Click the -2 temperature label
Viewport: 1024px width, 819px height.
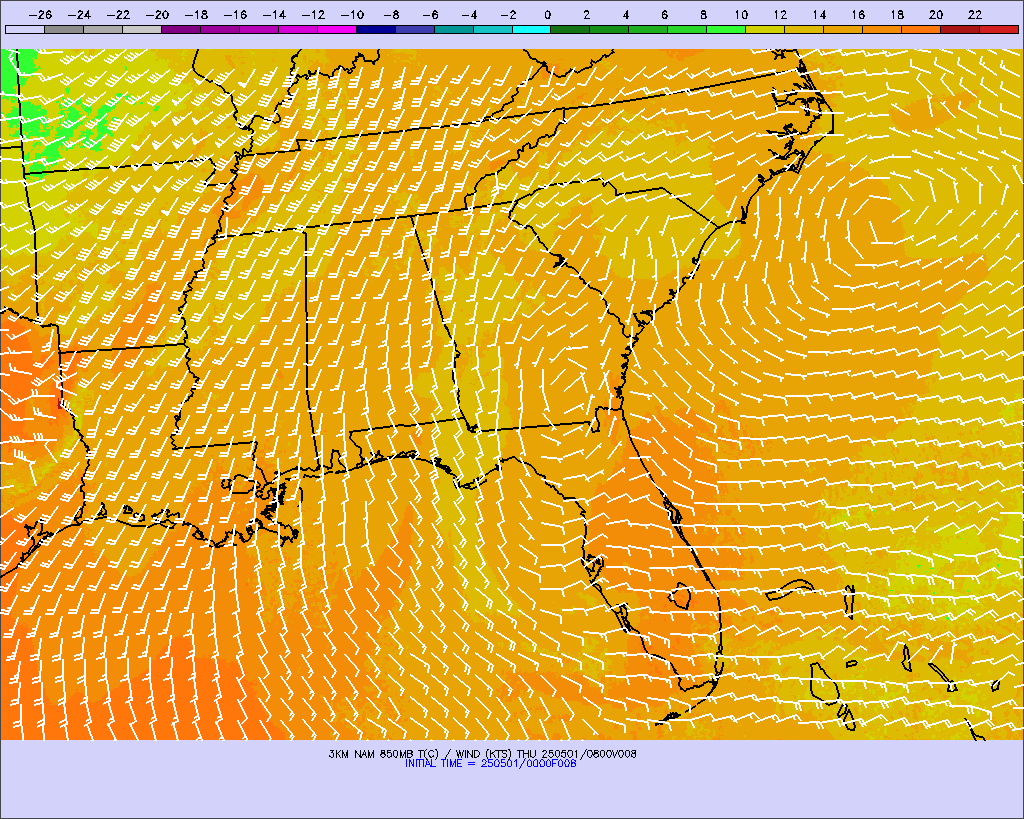click(x=508, y=14)
